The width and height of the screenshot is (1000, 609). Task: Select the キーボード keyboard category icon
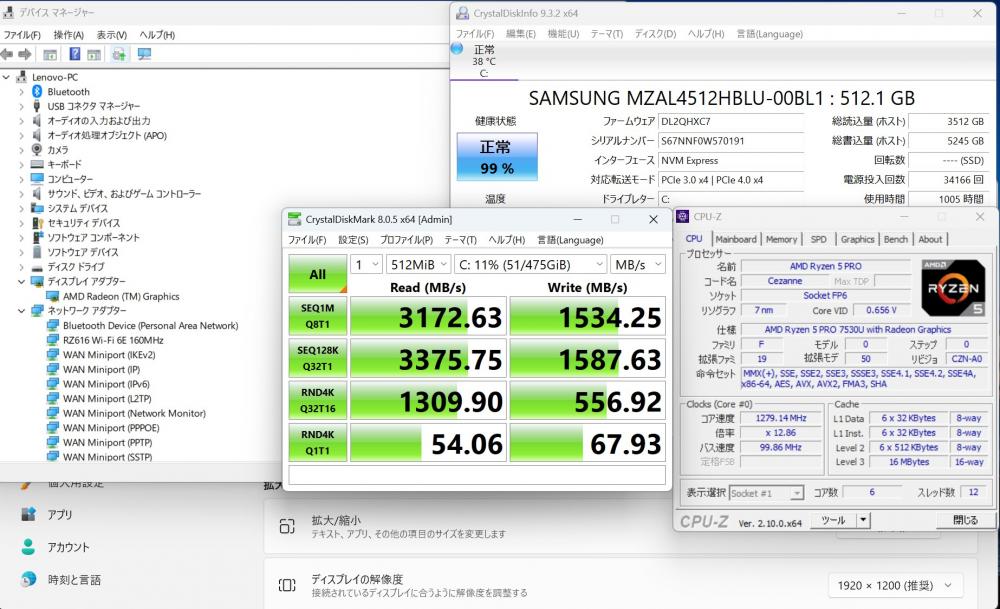point(37,165)
